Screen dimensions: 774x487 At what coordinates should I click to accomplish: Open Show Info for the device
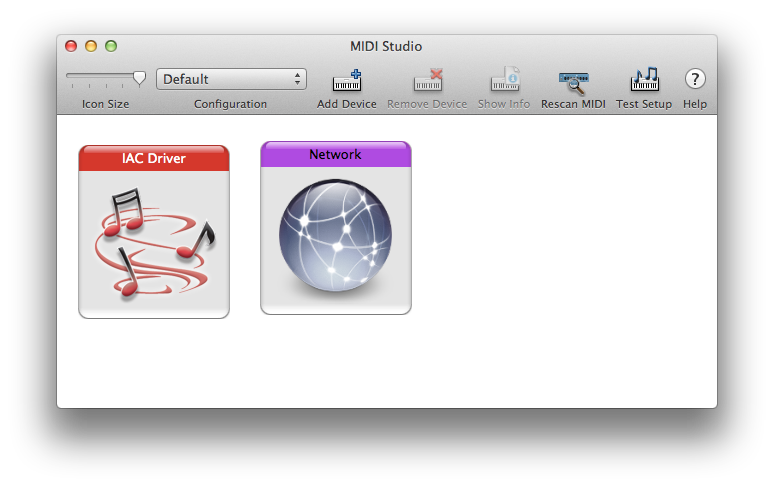point(504,81)
